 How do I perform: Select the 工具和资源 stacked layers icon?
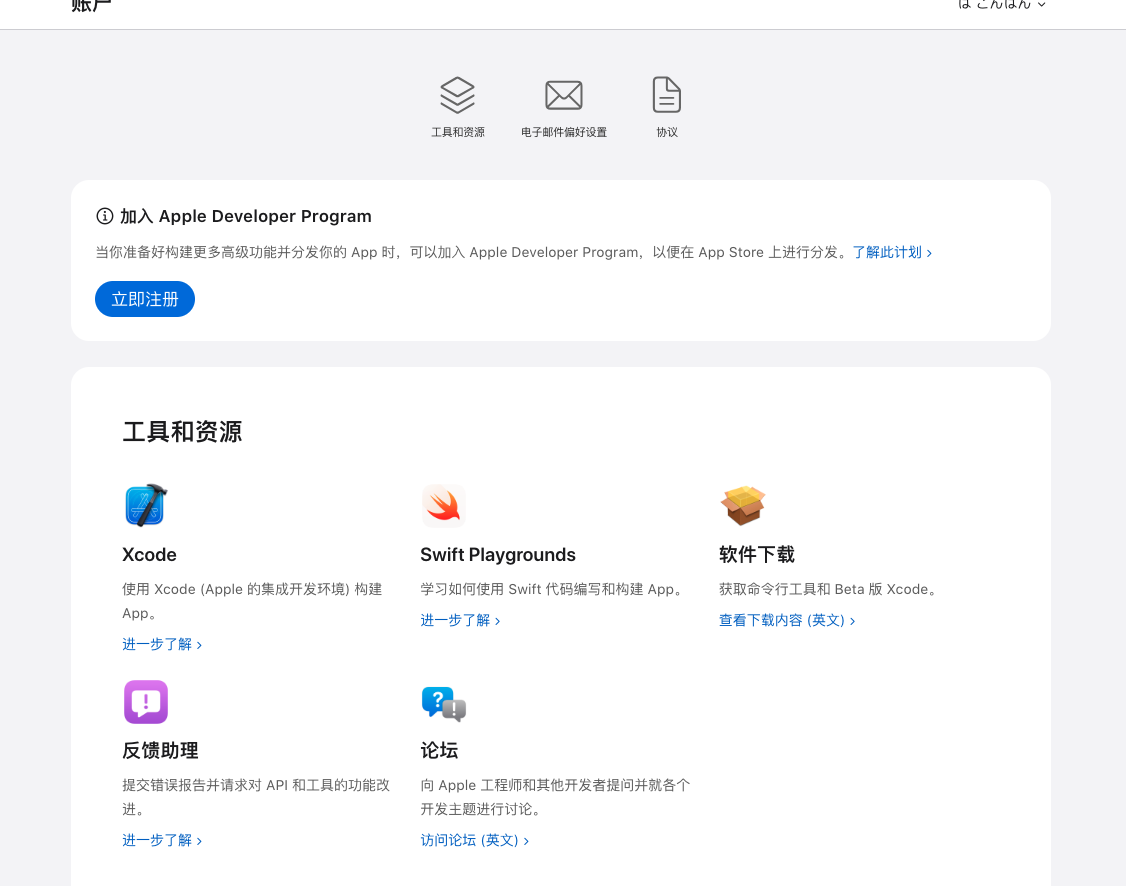pos(457,94)
